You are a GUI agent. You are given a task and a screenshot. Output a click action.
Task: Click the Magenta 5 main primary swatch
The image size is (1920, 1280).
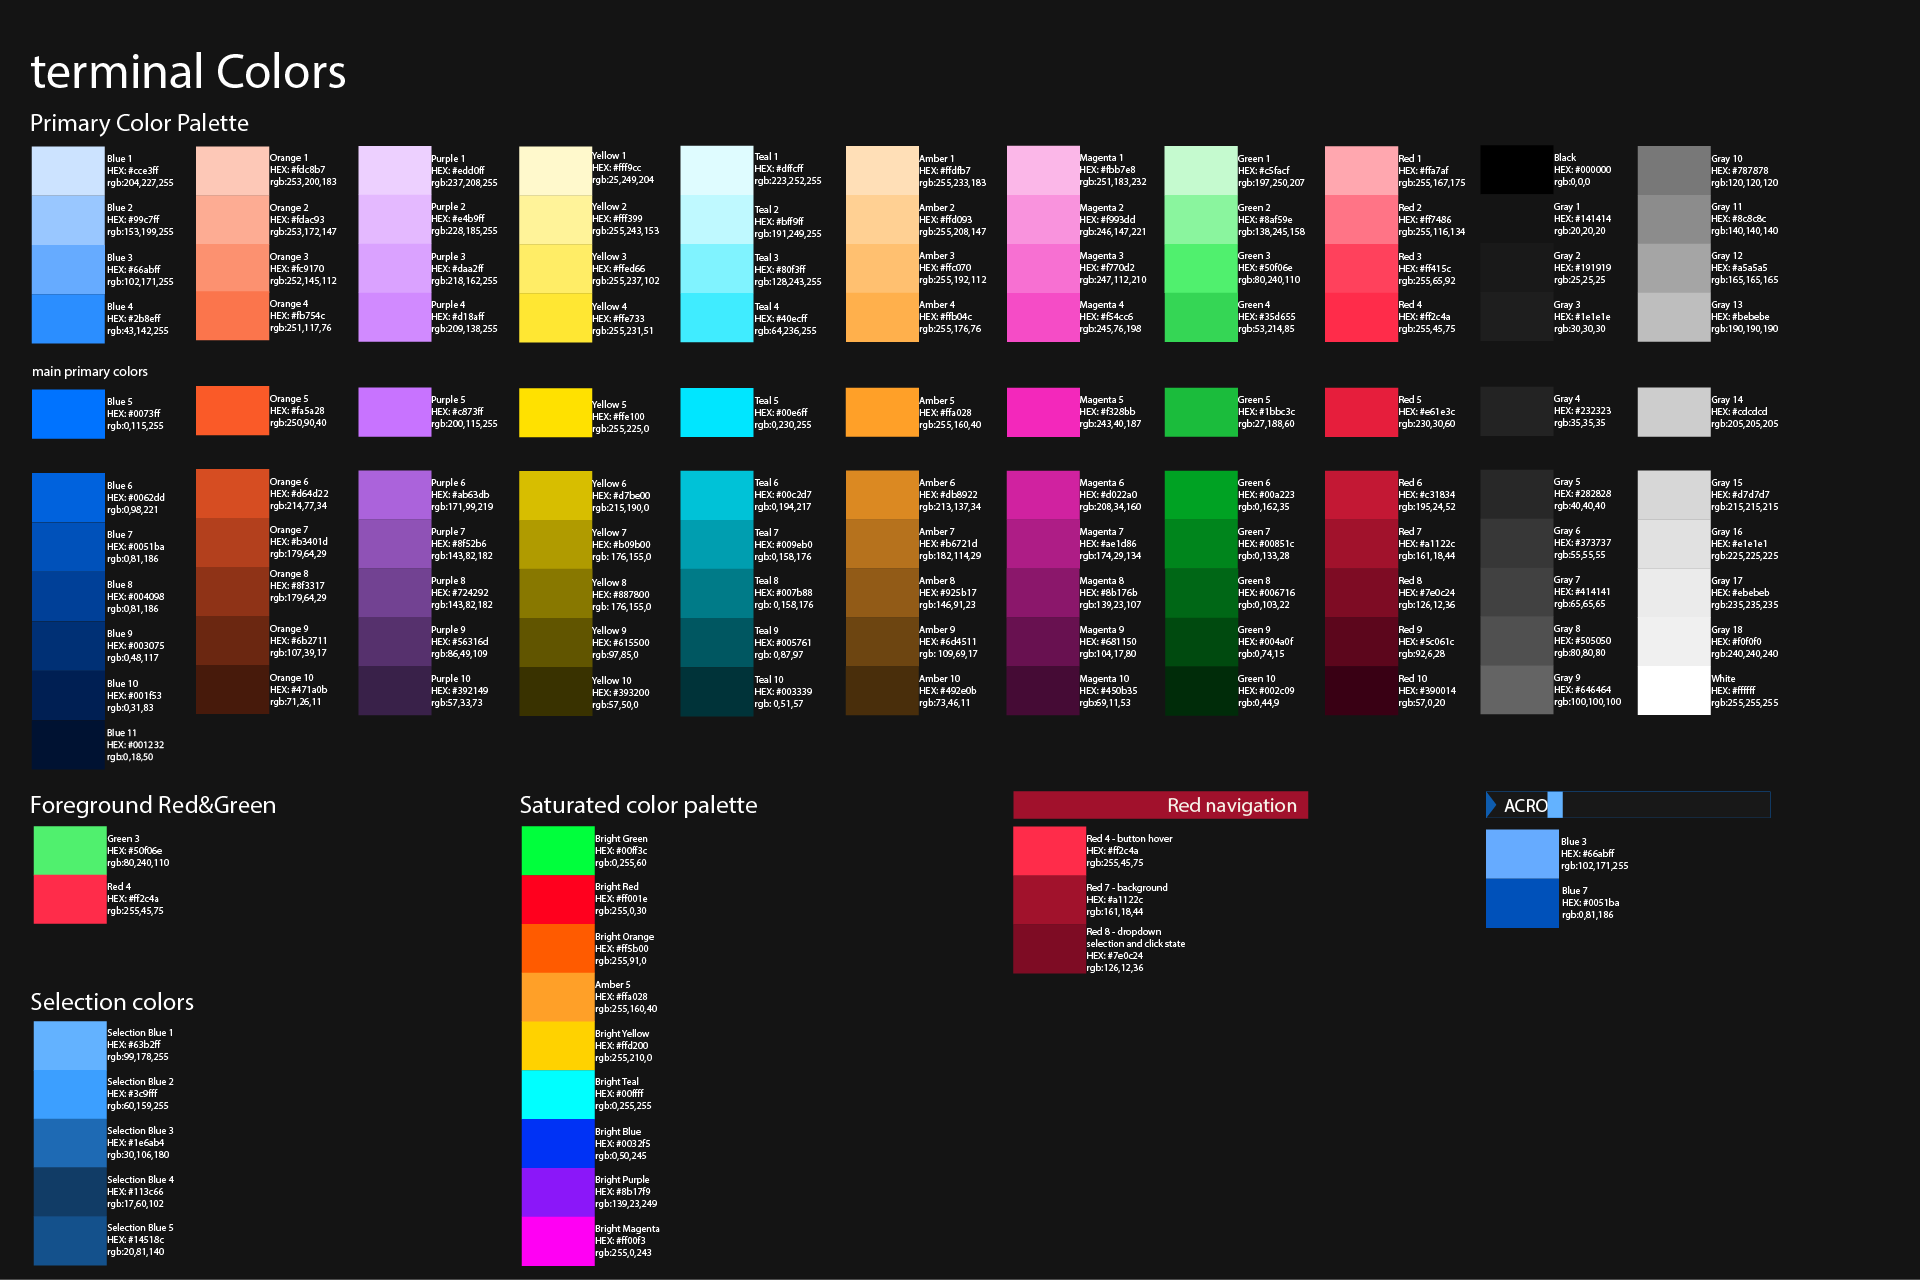point(1042,412)
